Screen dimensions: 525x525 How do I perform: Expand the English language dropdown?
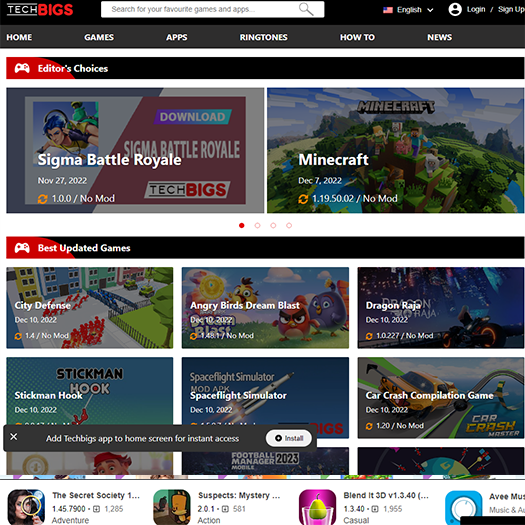tap(408, 10)
